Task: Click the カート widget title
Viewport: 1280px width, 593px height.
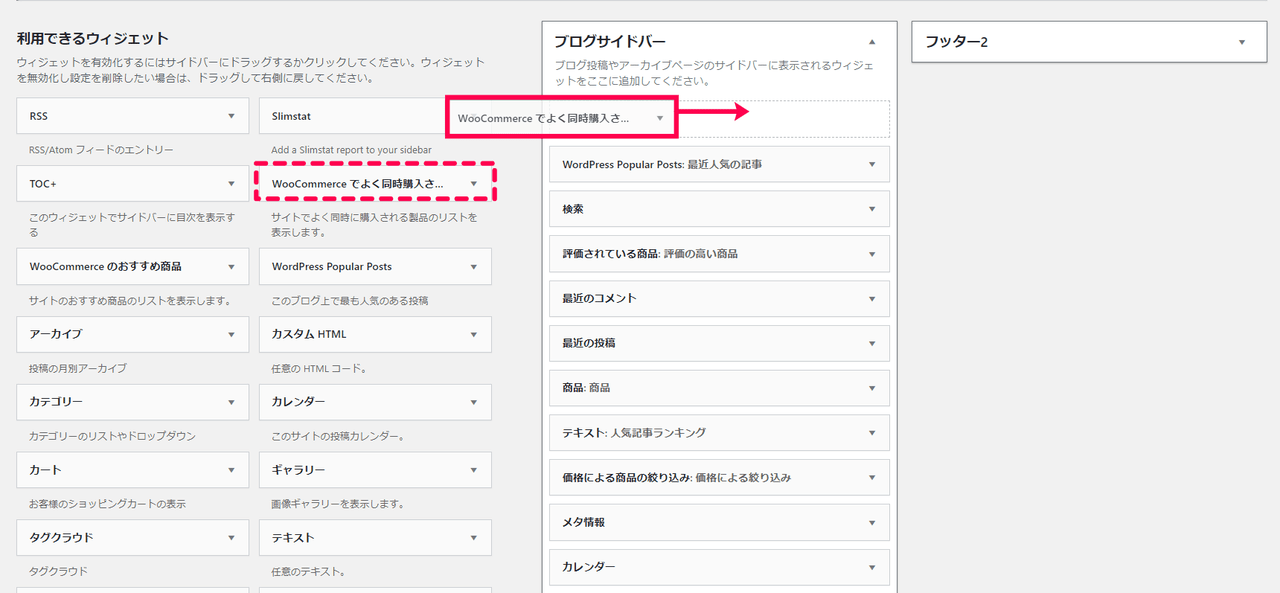Action: [45, 470]
